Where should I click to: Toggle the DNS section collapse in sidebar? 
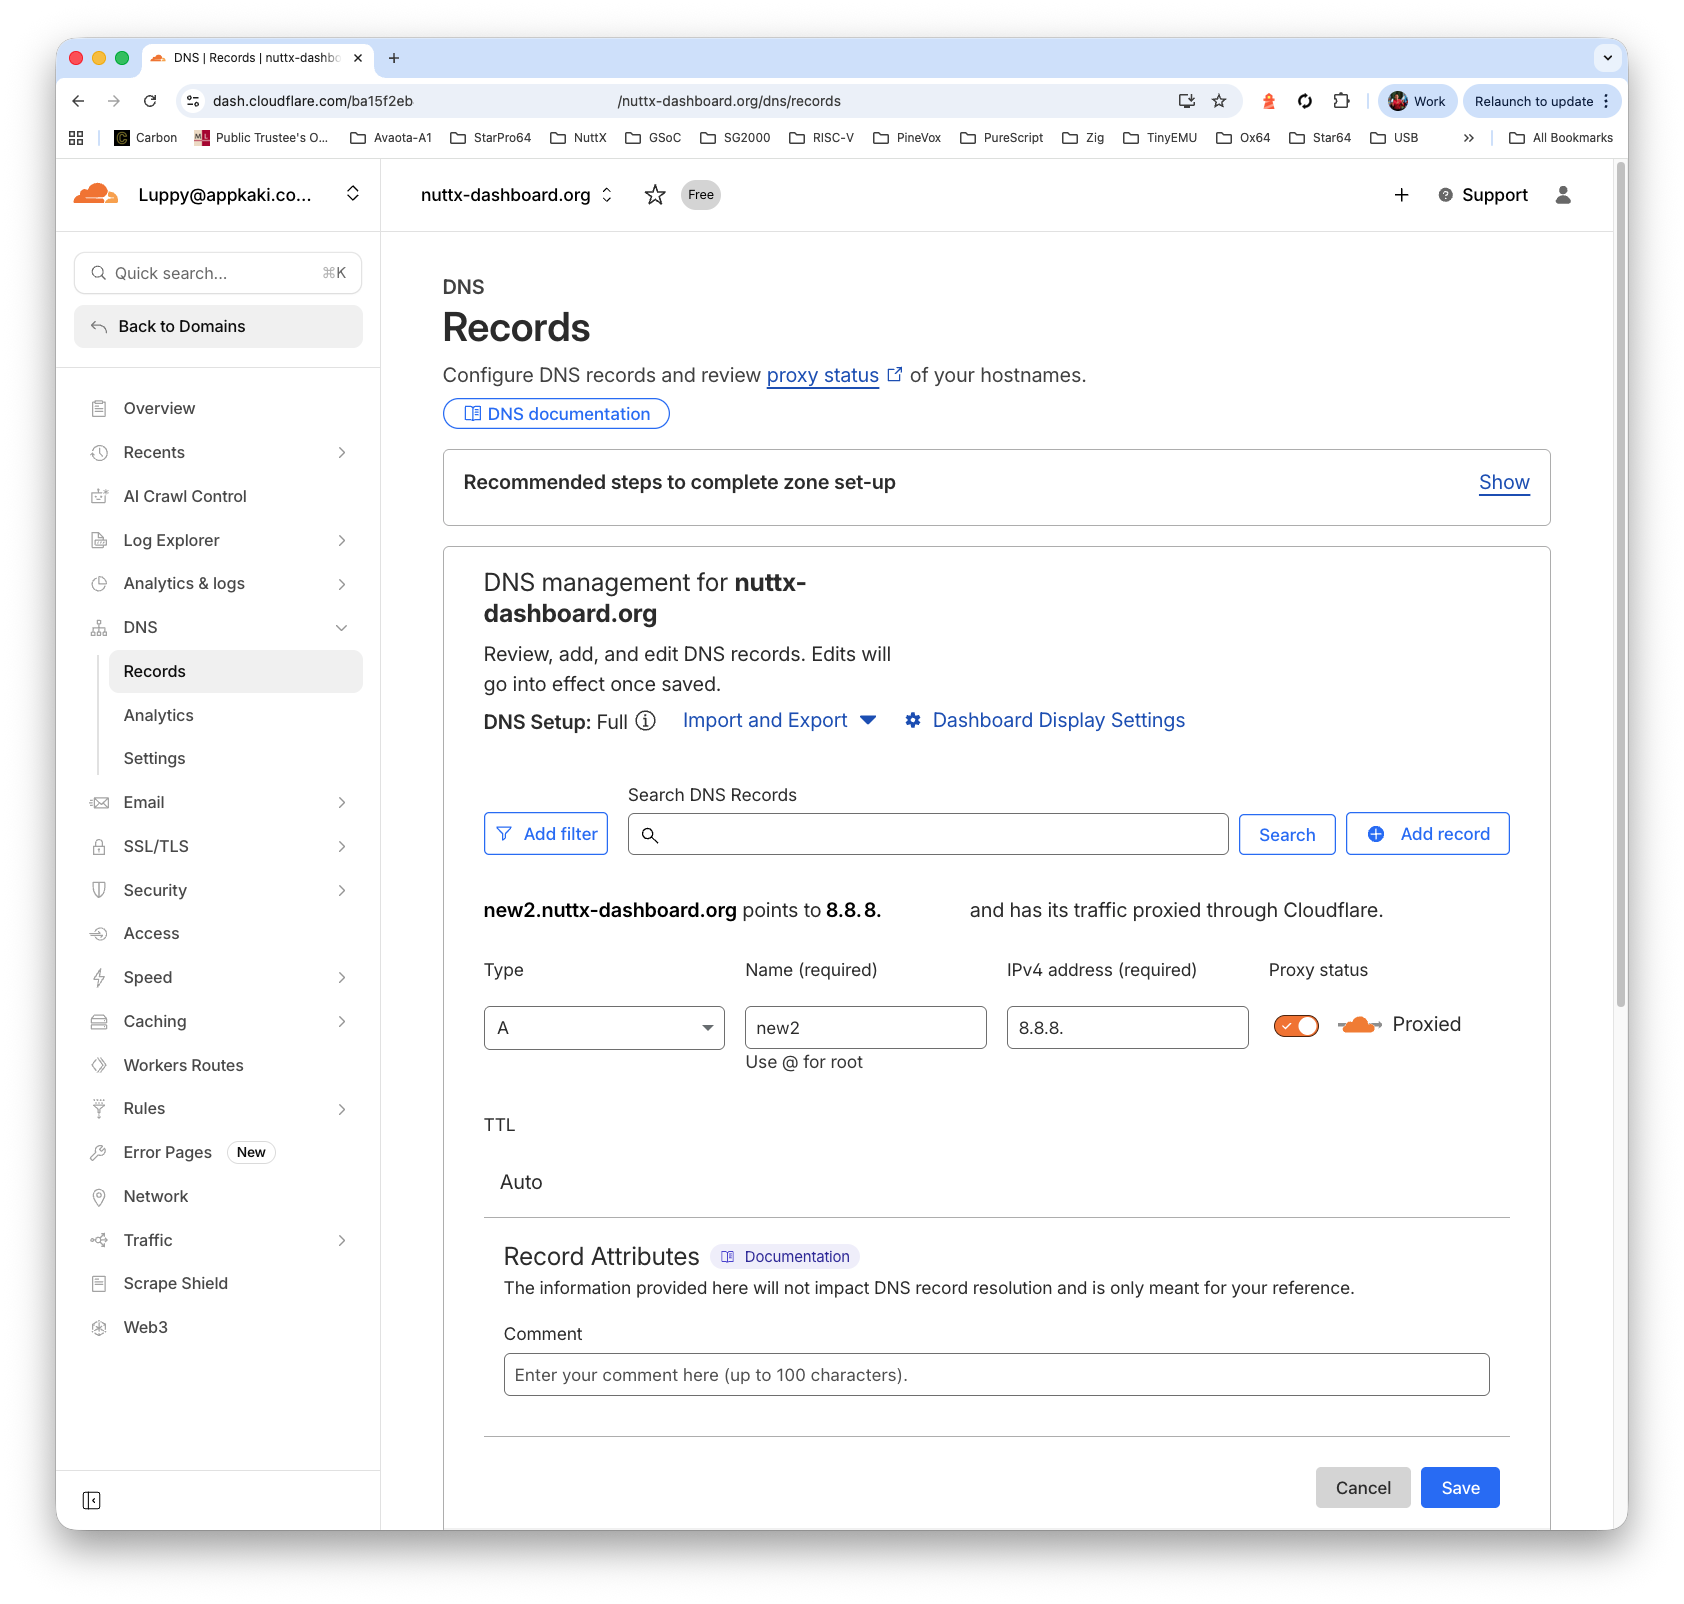tap(343, 627)
